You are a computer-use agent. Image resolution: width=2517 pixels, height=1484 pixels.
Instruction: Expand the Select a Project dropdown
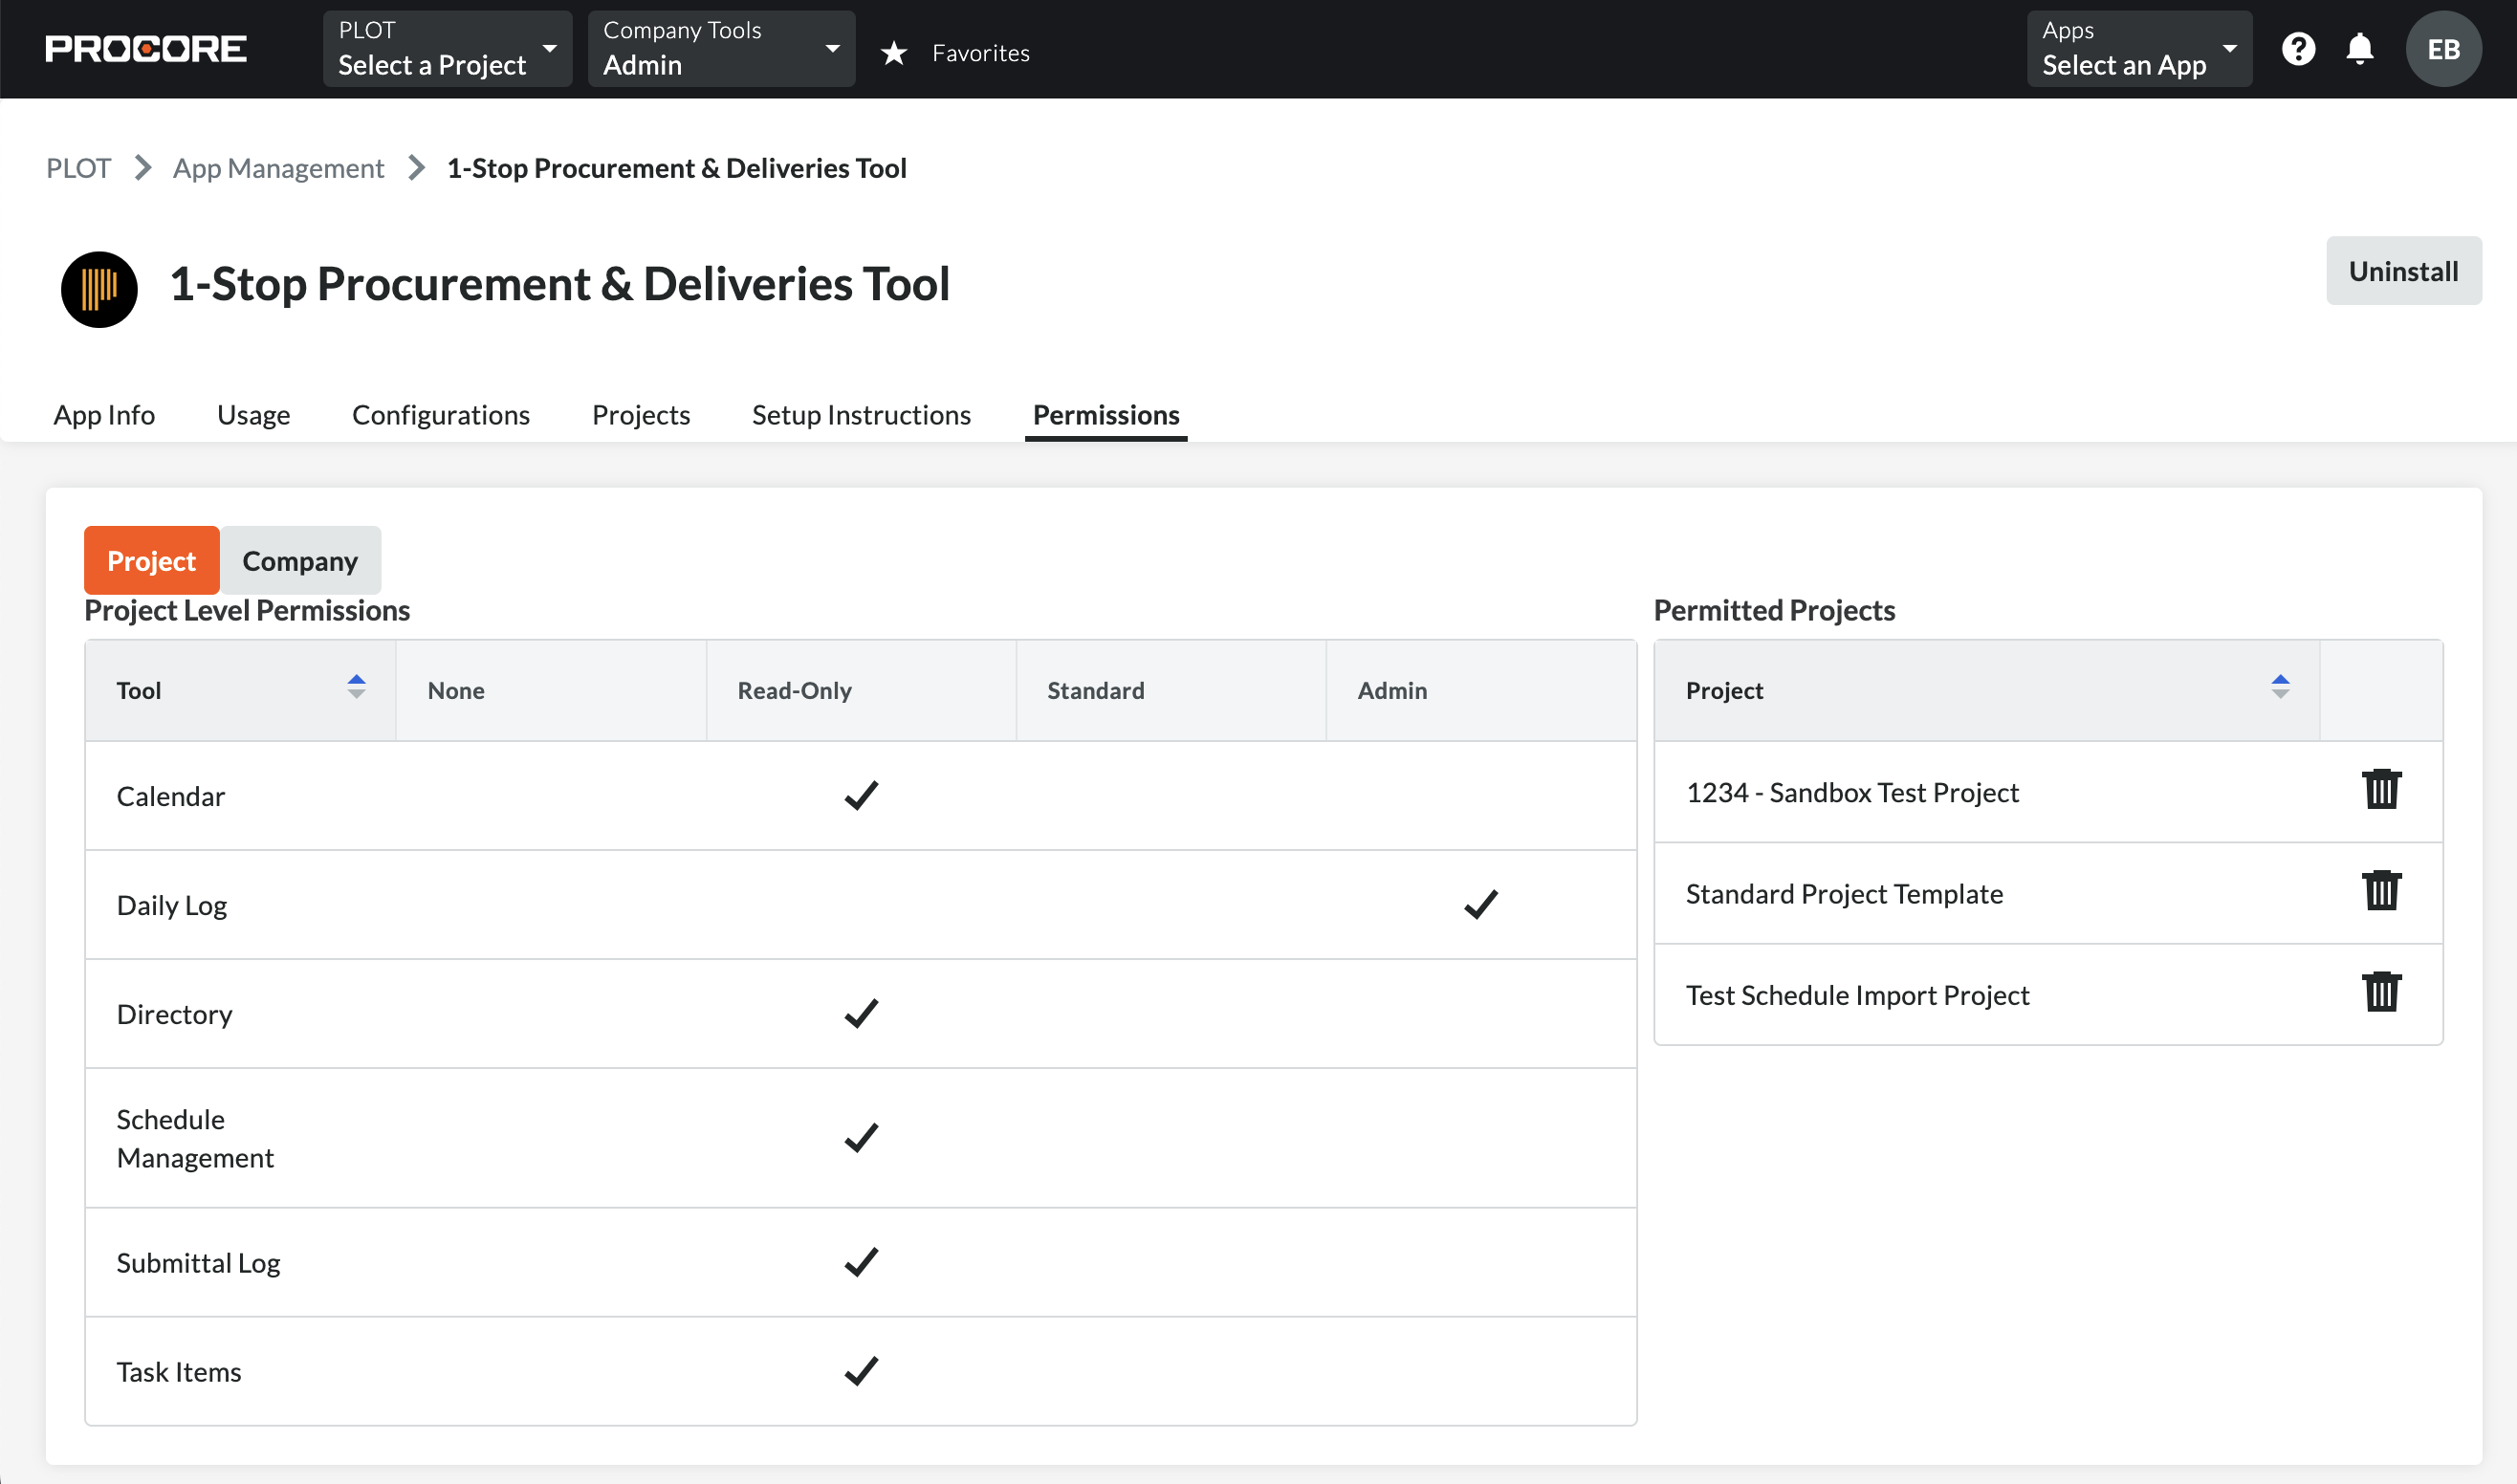(447, 49)
